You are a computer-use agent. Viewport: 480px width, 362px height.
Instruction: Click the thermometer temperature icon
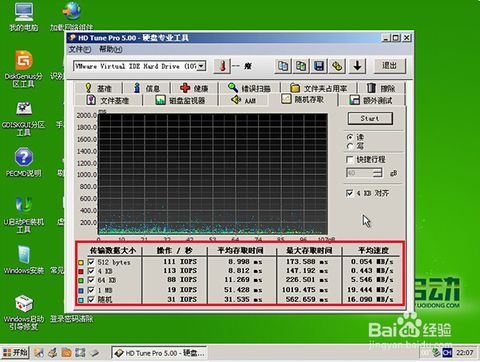point(222,66)
